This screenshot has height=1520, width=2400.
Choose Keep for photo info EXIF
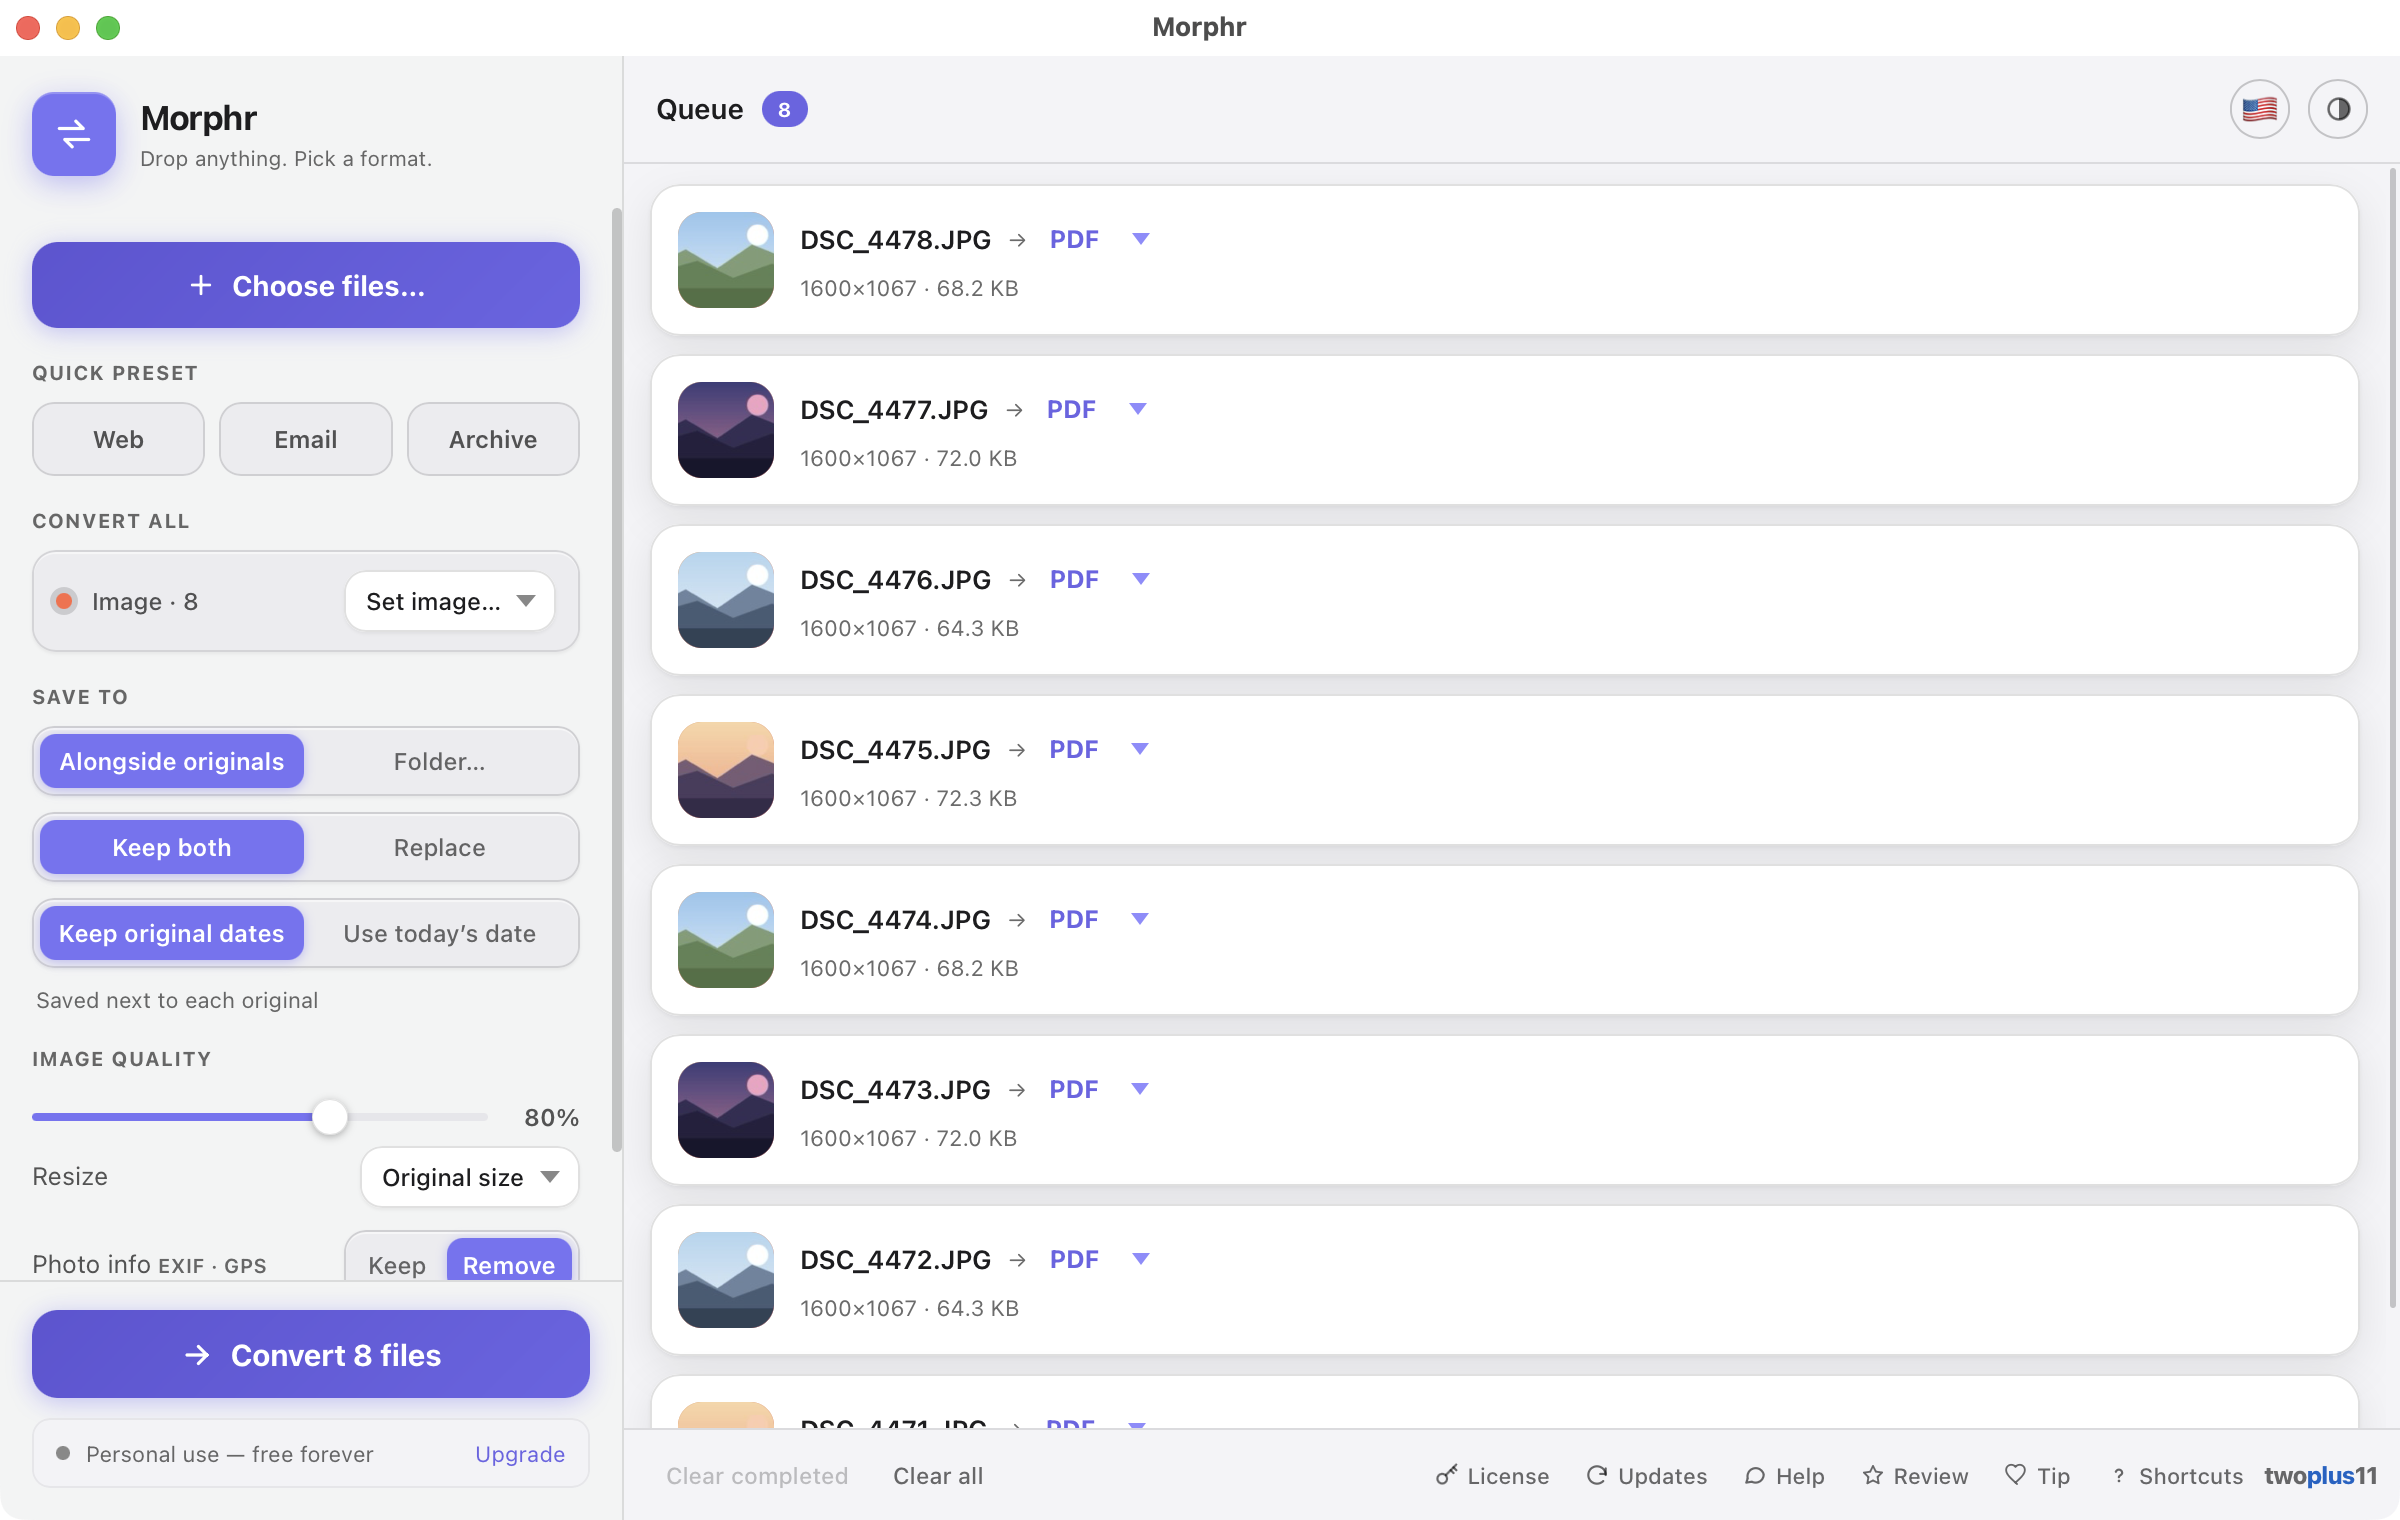[x=397, y=1264]
